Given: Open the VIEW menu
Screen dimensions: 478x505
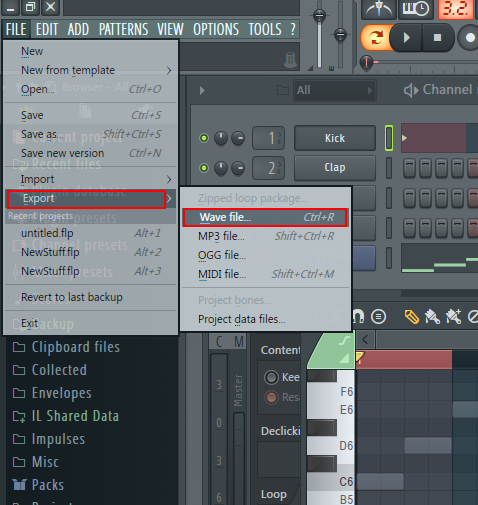Looking at the screenshot, I should click(170, 29).
